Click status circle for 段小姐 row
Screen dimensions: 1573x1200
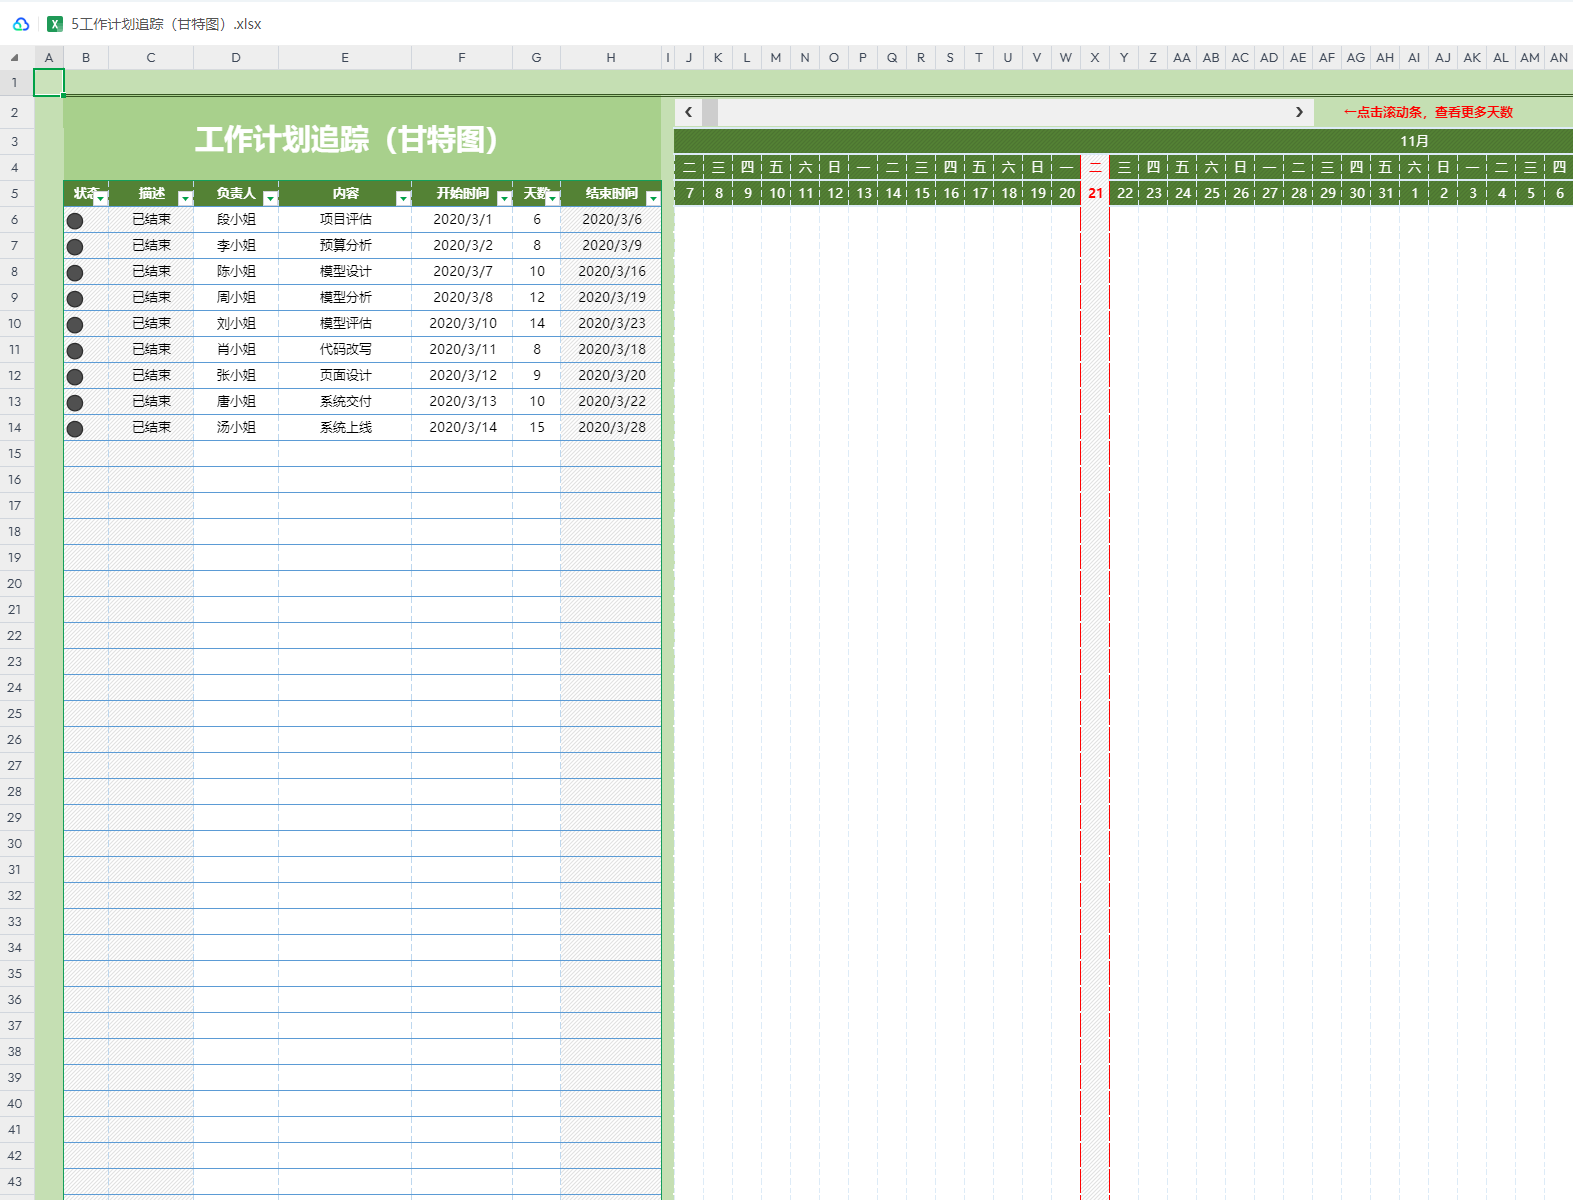(75, 220)
